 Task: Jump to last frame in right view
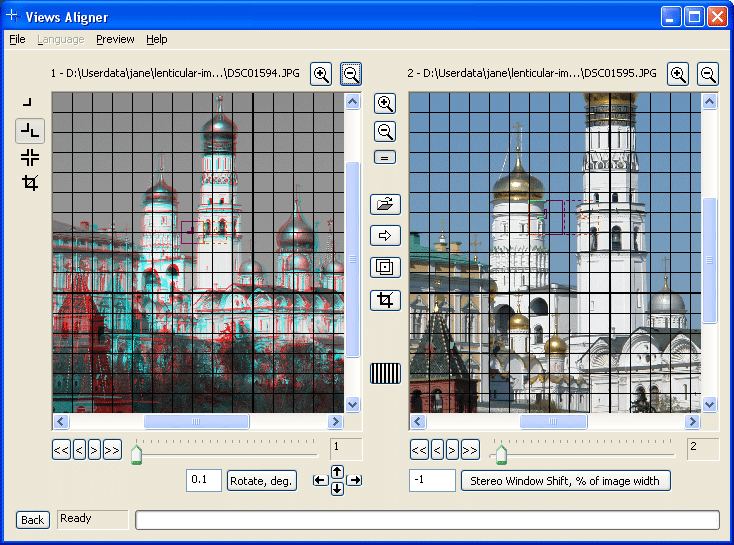pos(470,450)
